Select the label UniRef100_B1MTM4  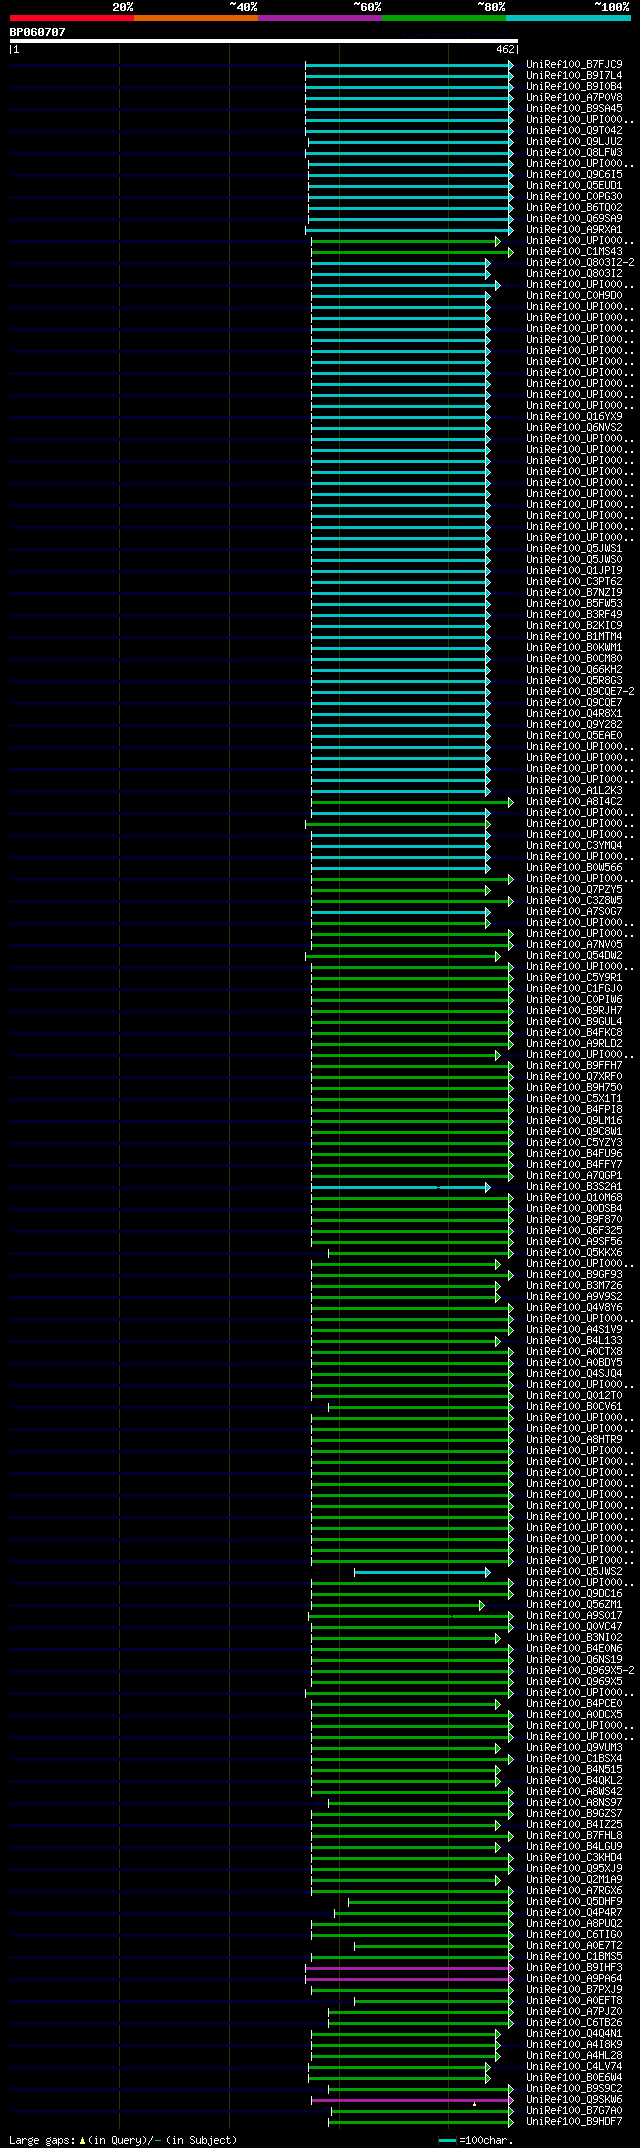[x=574, y=636]
